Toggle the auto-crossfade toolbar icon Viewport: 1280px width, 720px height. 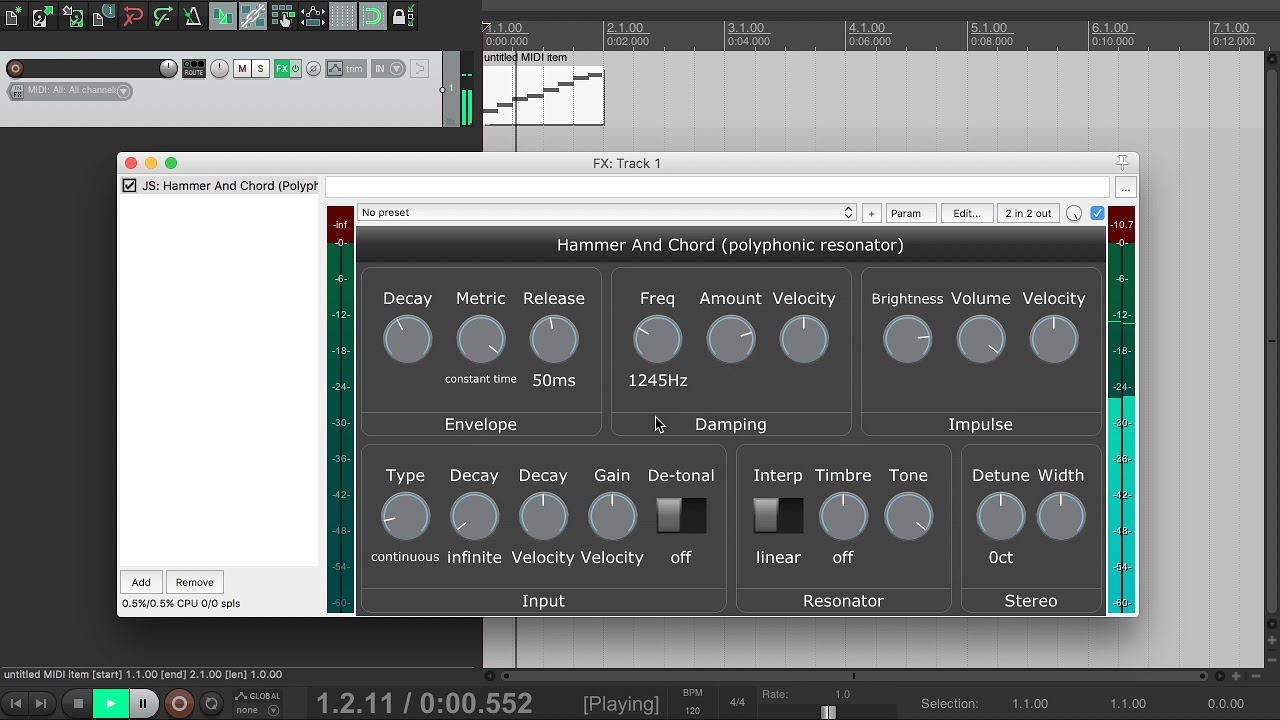[223, 17]
